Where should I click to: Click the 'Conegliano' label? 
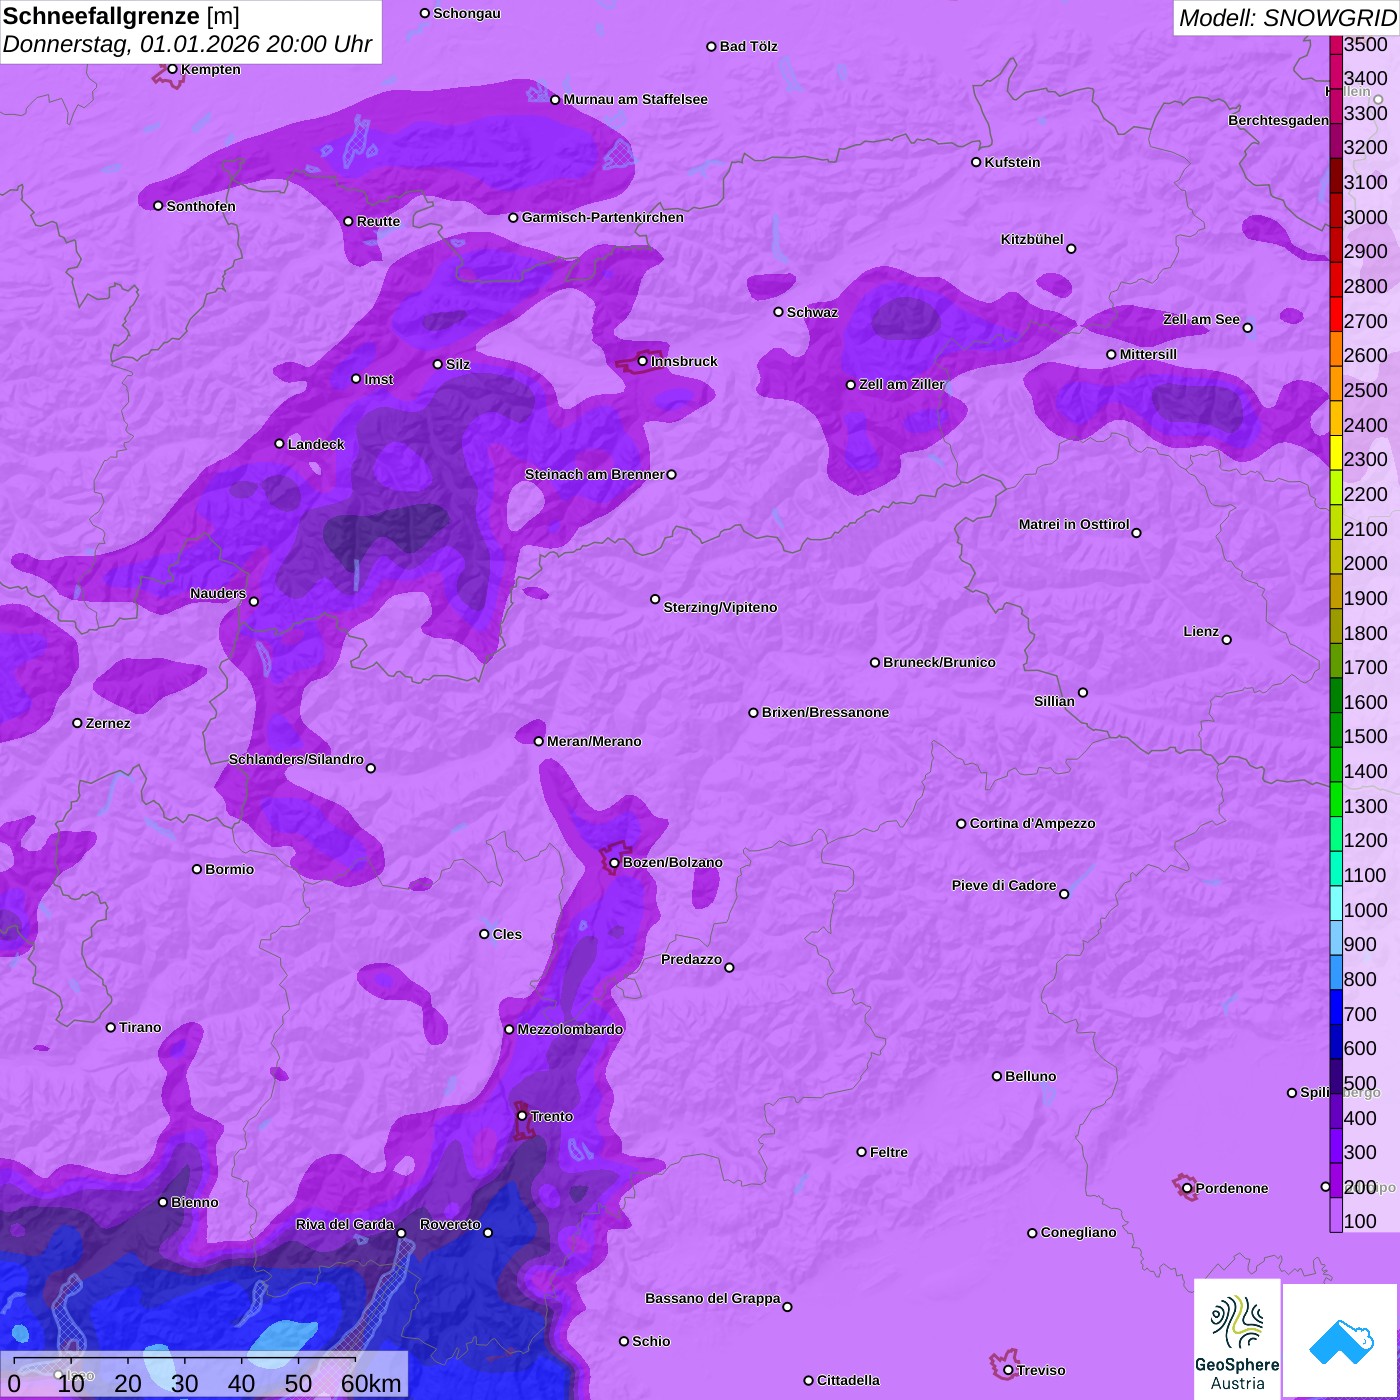tap(1078, 1232)
